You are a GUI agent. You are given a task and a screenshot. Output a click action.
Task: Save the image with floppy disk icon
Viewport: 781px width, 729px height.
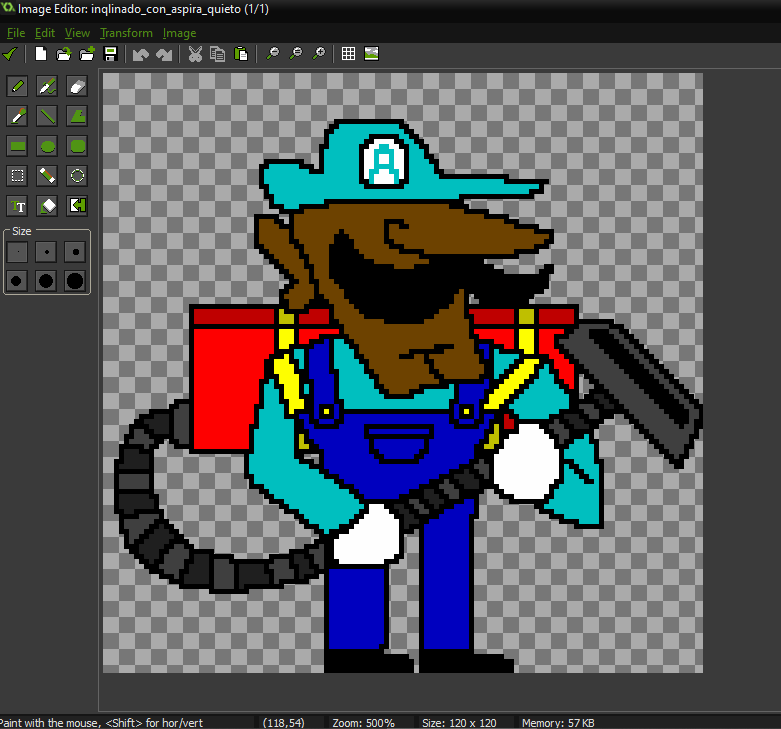tap(110, 54)
